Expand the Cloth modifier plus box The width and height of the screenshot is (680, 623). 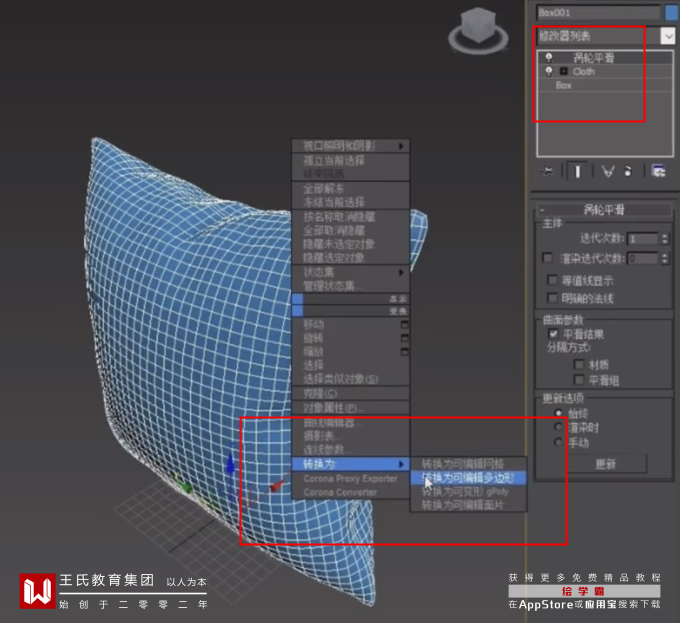coord(564,71)
